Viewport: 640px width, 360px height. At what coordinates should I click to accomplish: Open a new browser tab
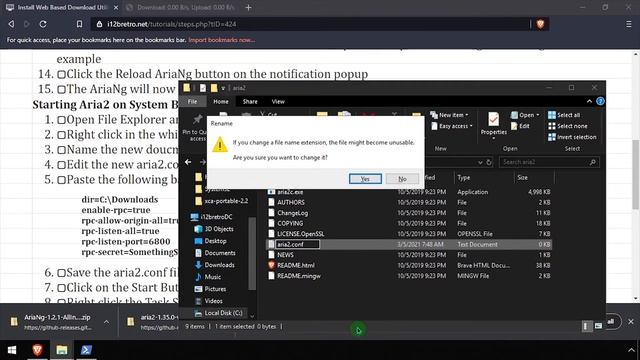pyautogui.click(x=248, y=7)
